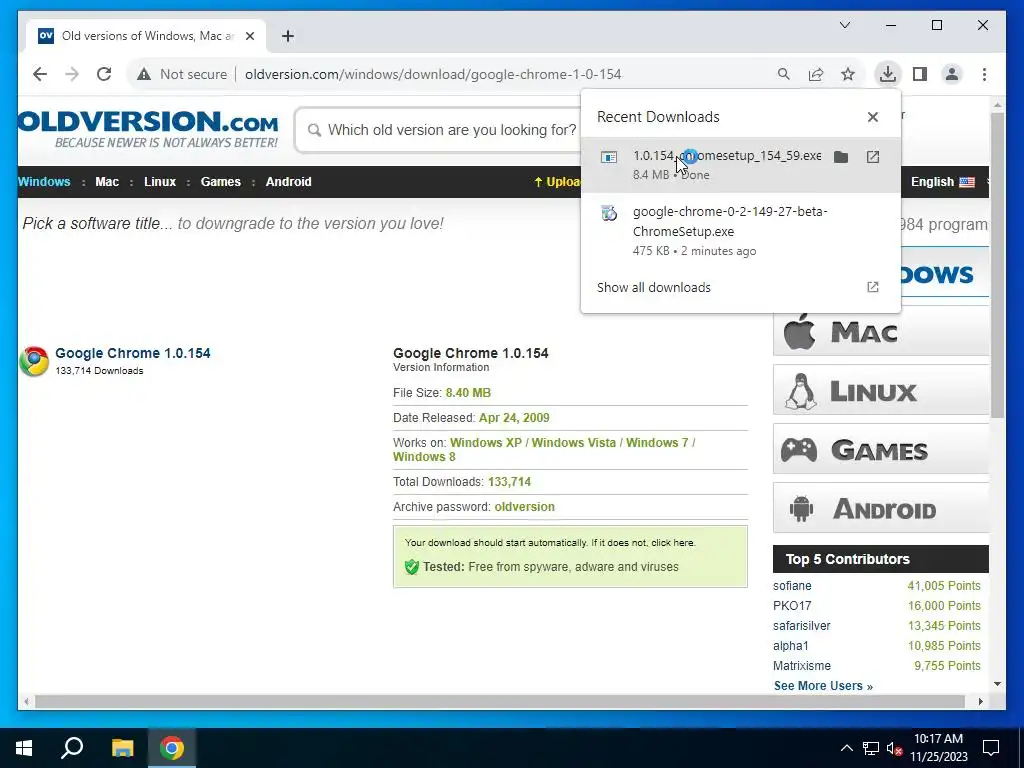The image size is (1024, 768).
Task: Open the Chrome profile avatar menu
Action: tap(952, 74)
